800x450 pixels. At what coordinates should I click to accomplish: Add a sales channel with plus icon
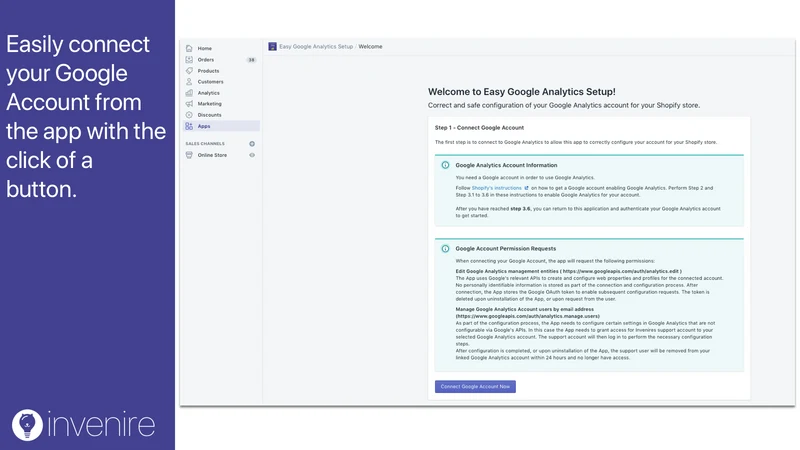pos(252,144)
